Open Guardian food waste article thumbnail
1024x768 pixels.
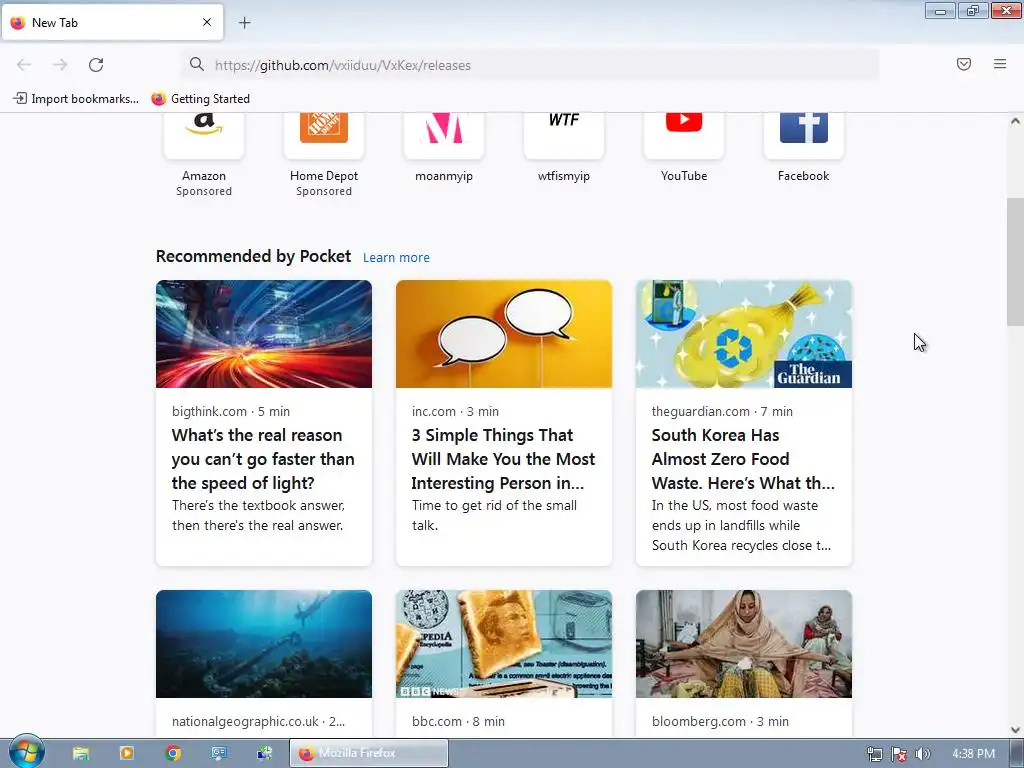(744, 334)
